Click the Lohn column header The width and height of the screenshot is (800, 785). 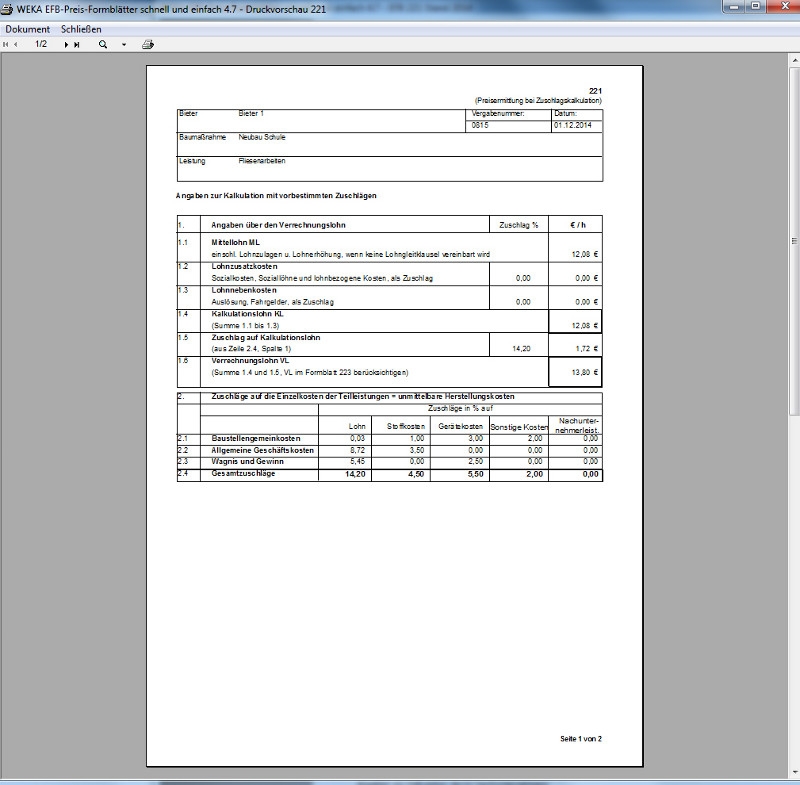[x=357, y=426]
